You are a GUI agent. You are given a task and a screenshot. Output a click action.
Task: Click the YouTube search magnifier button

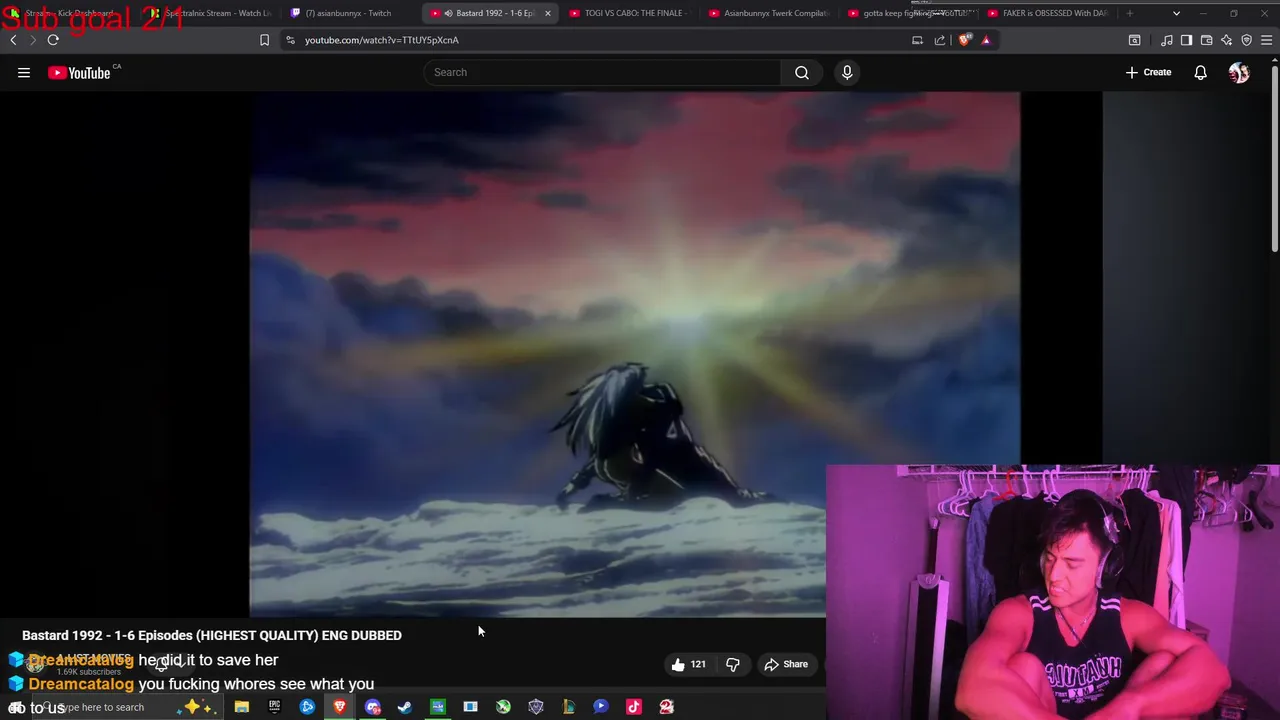pos(802,72)
